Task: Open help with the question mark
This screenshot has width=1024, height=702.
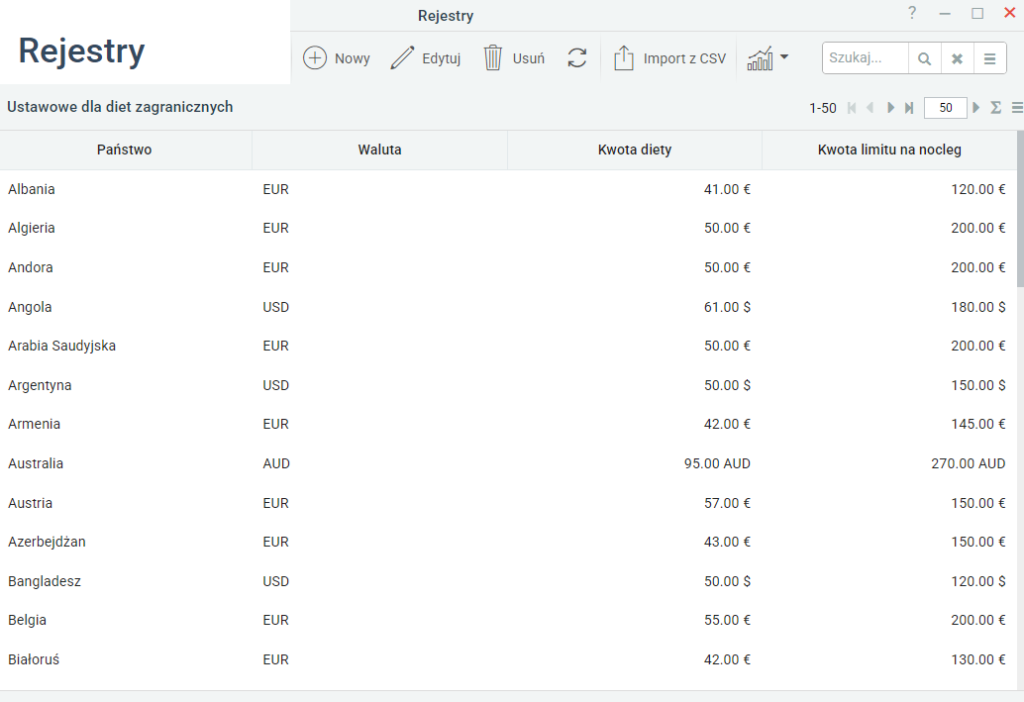Action: [x=912, y=13]
